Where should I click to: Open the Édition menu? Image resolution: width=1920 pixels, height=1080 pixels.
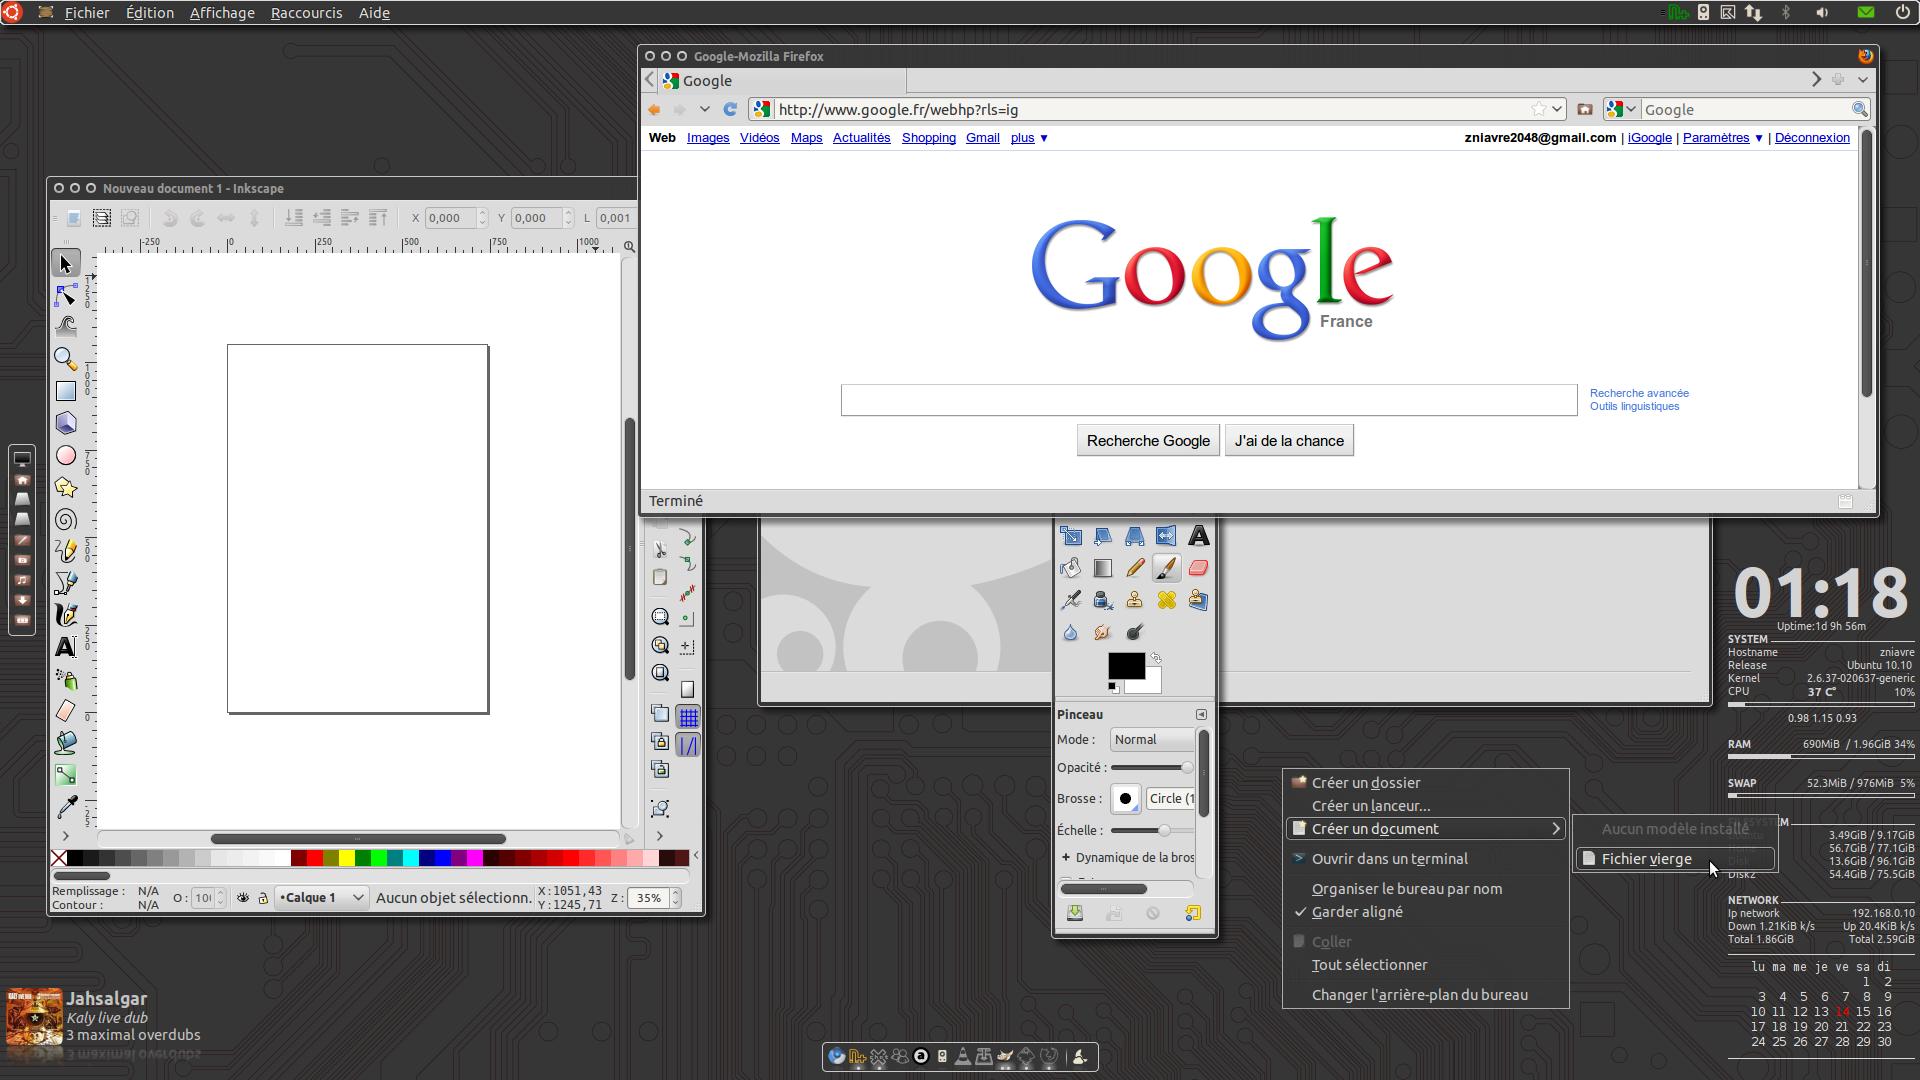[x=150, y=12]
